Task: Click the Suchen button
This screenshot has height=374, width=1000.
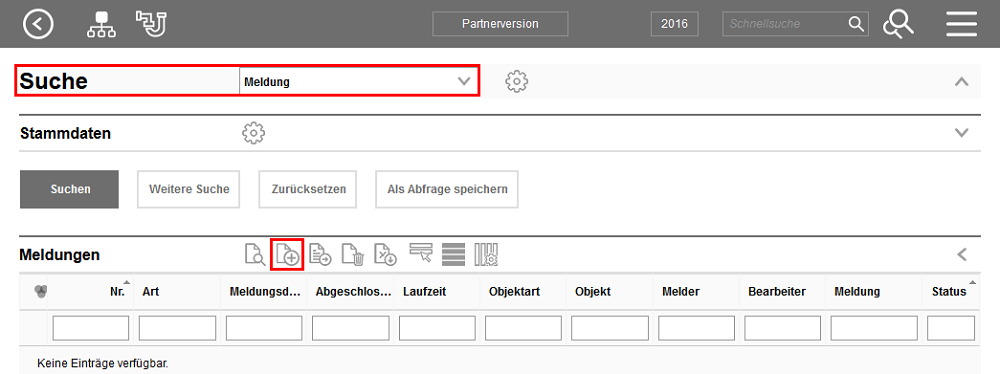Action: (x=70, y=190)
